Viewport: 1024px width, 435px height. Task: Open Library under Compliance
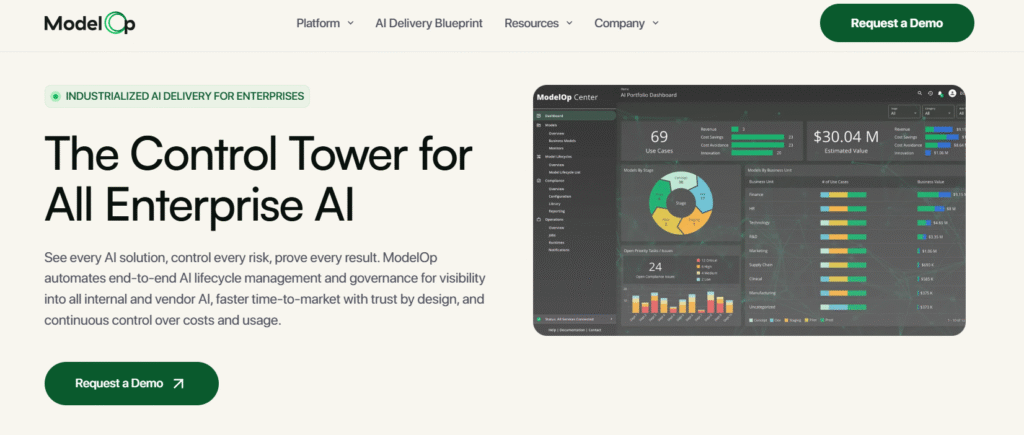tap(554, 204)
